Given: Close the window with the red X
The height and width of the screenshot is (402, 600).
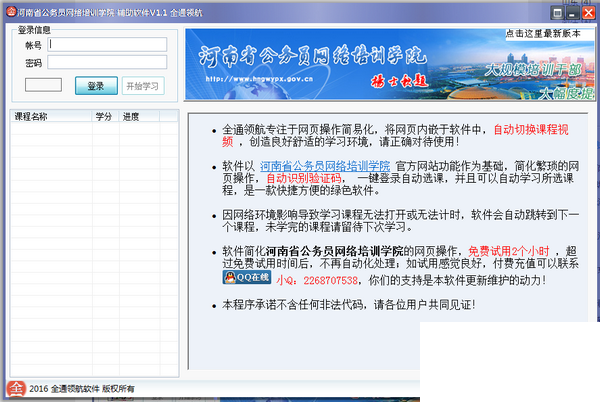Looking at the screenshot, I should pos(588,13).
